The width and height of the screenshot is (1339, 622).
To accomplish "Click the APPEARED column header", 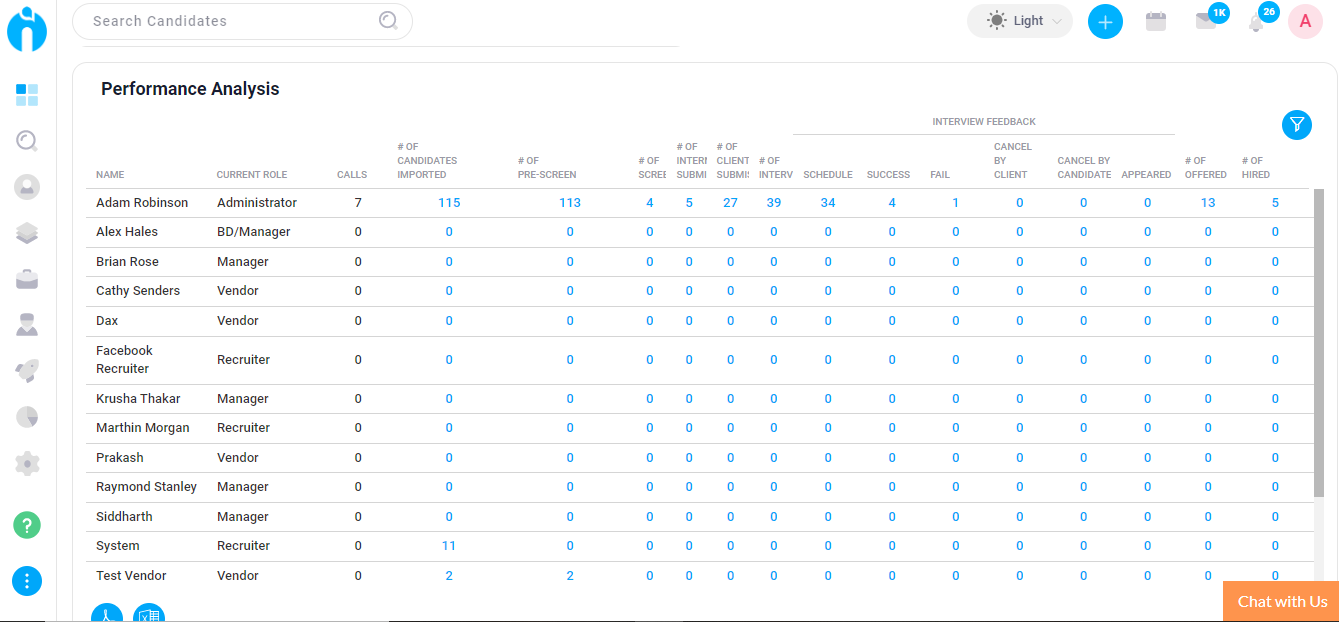I will tap(1146, 175).
